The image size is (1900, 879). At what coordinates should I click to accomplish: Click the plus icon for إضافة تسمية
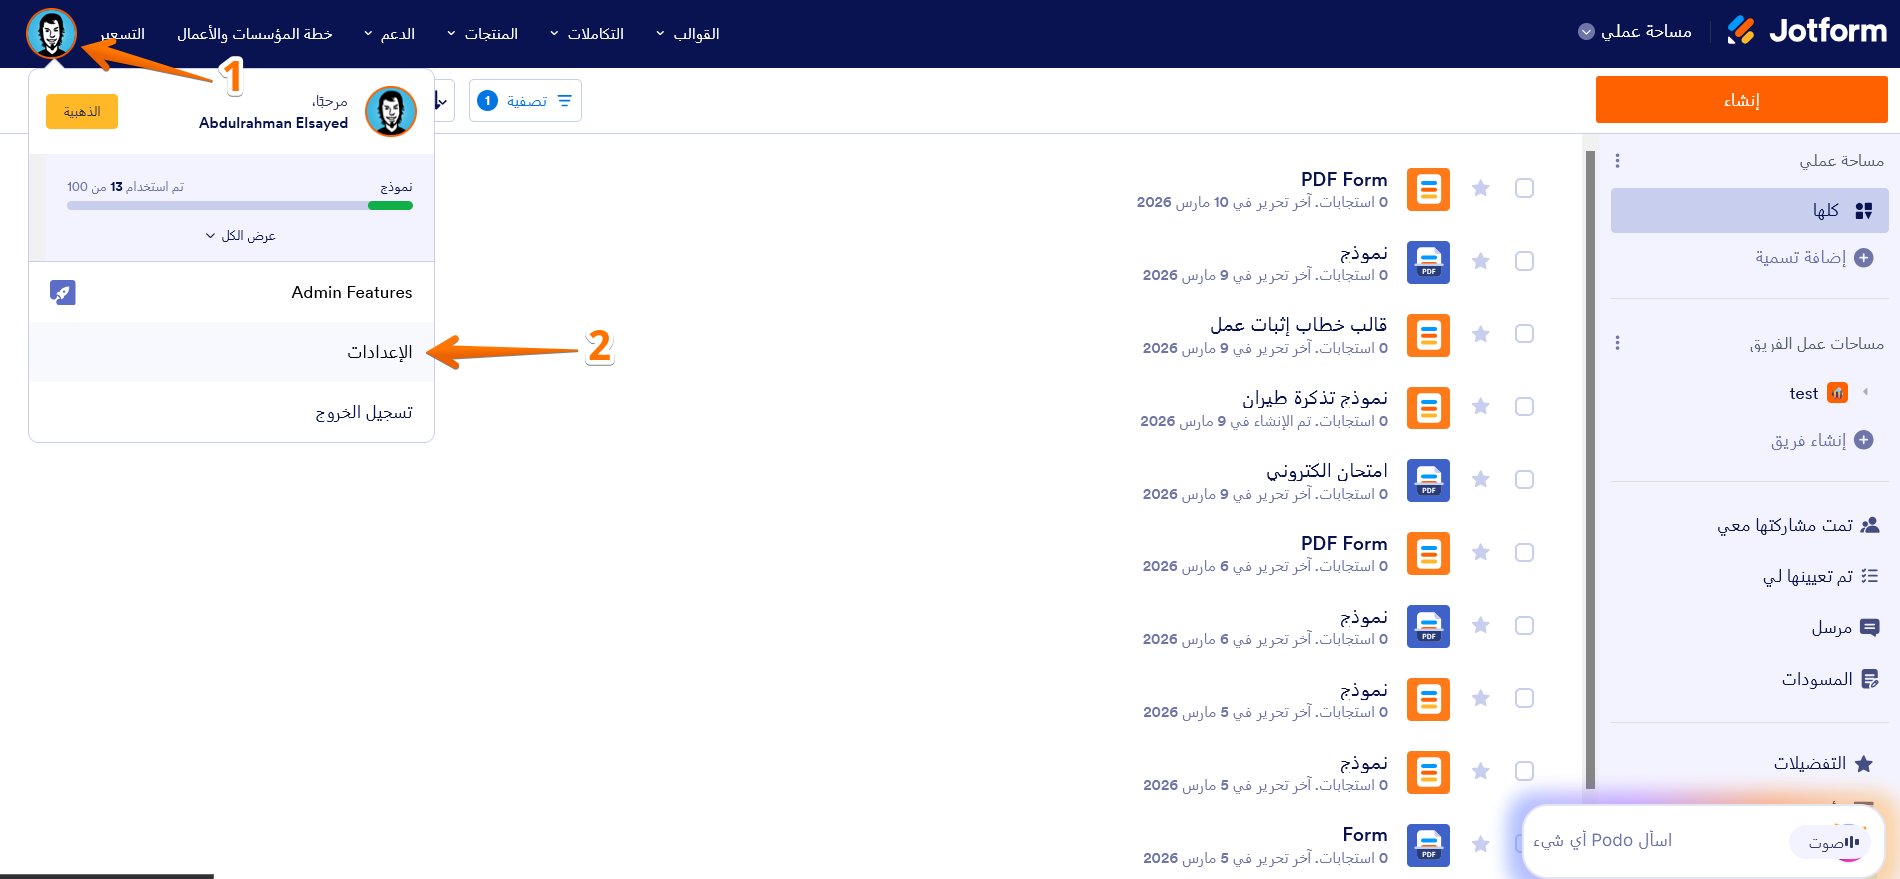tap(1864, 257)
